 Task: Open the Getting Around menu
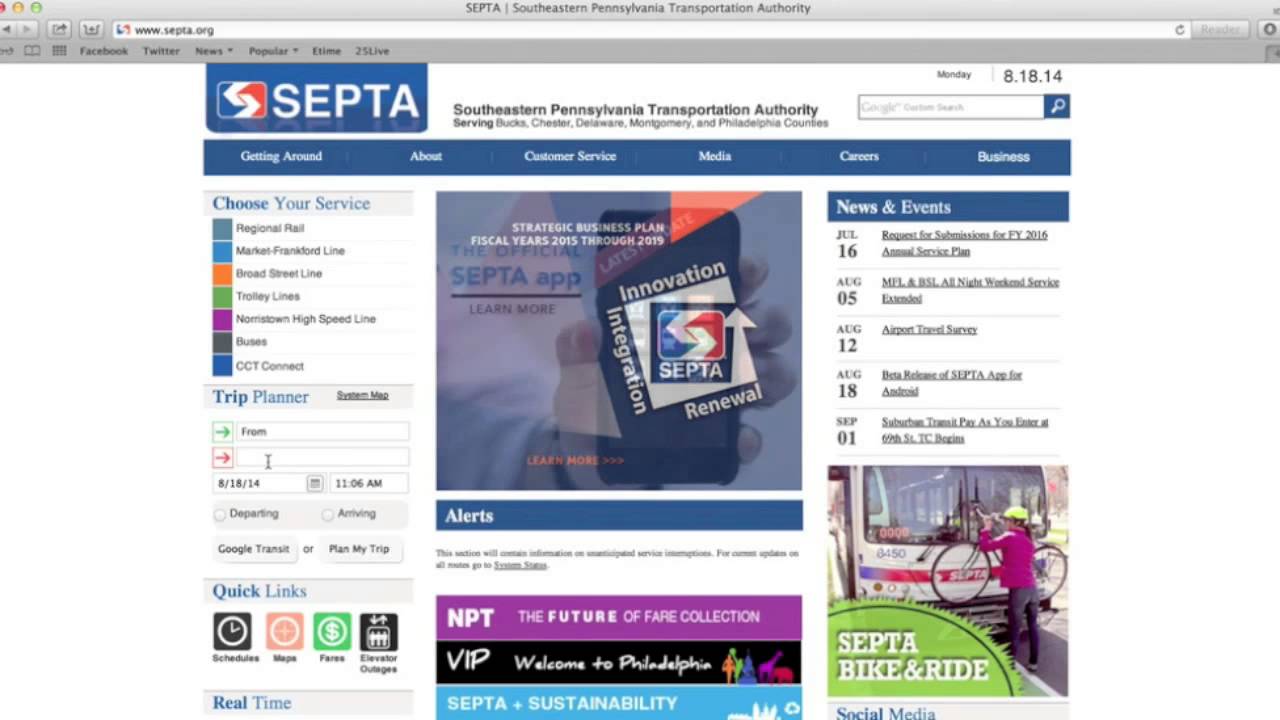pos(281,156)
